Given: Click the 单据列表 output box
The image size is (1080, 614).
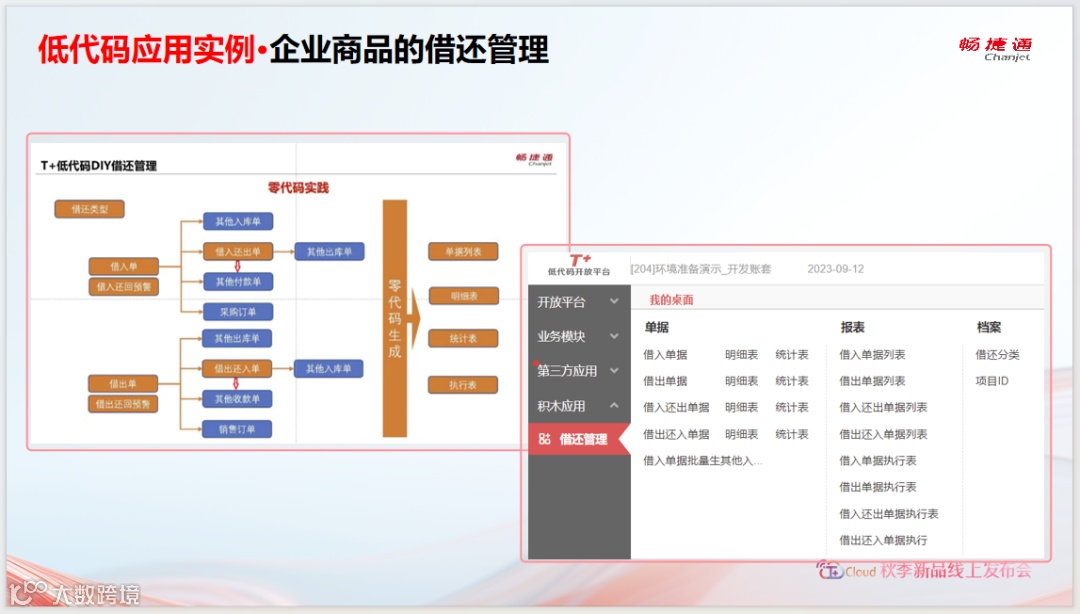Looking at the screenshot, I should [463, 252].
